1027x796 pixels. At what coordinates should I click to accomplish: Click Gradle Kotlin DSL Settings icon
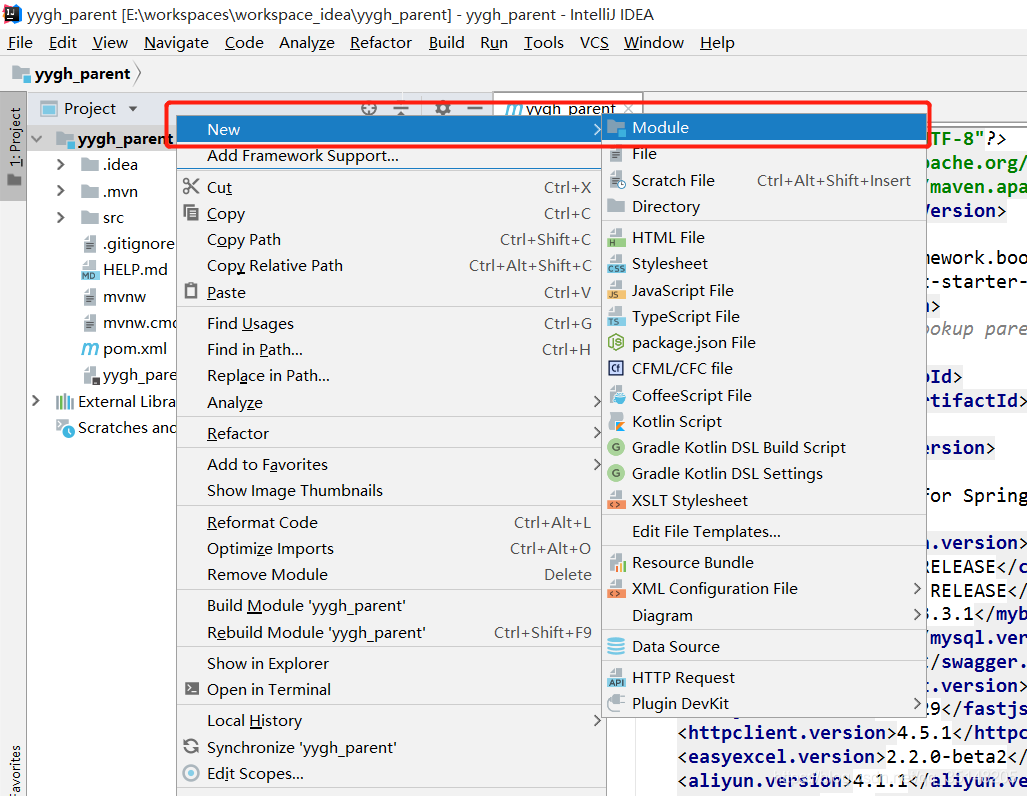pos(616,473)
